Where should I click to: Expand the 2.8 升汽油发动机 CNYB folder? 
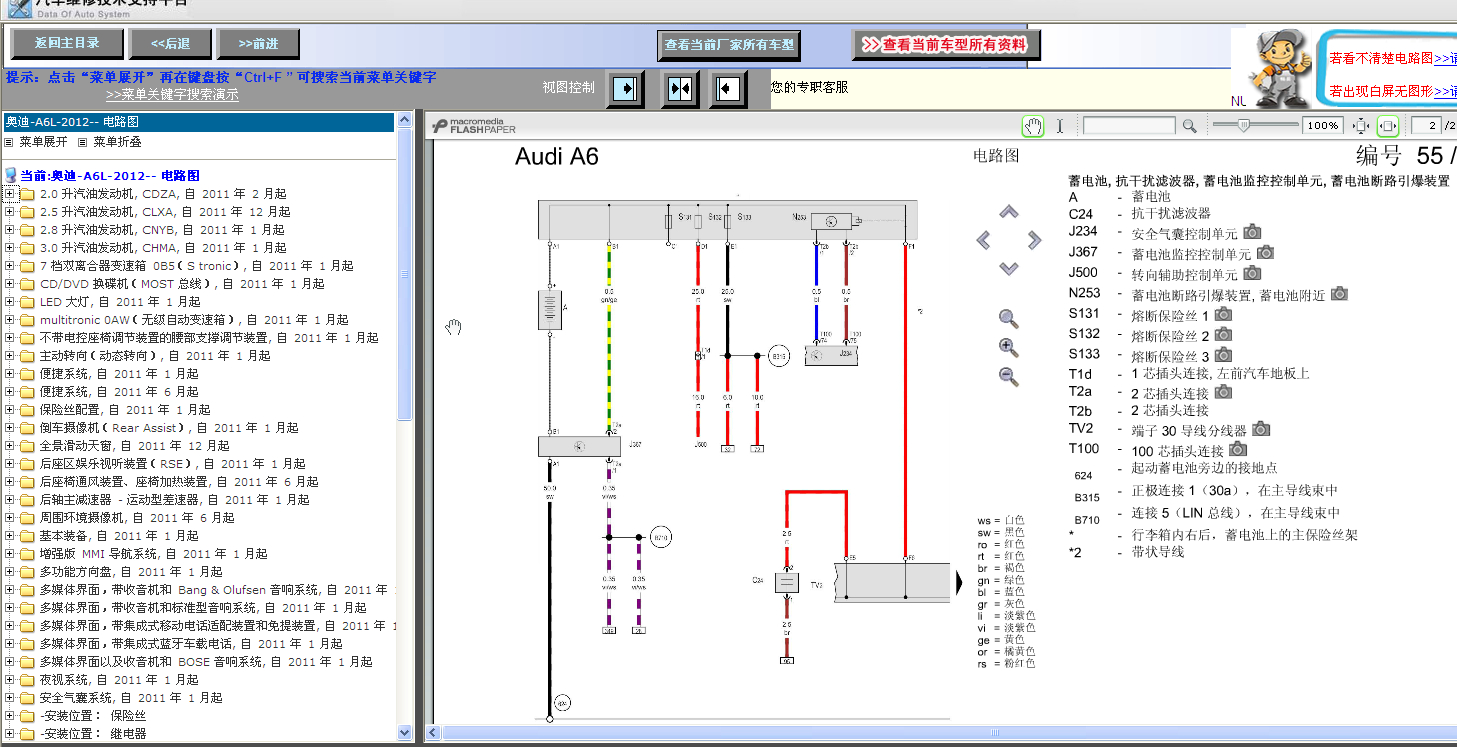(10, 230)
